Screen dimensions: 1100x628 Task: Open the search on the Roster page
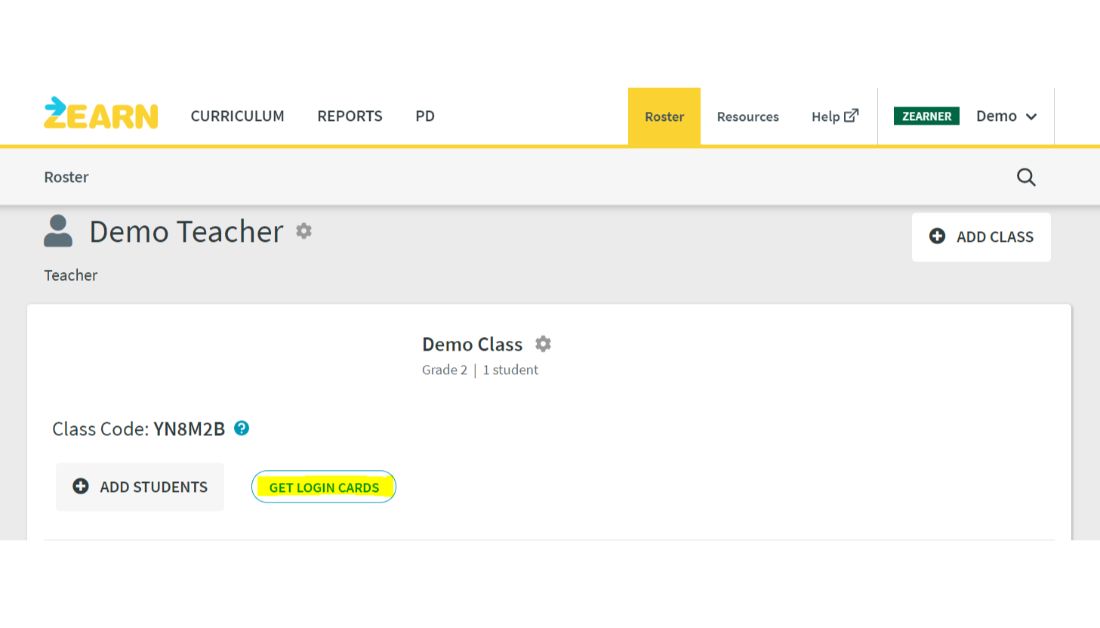tap(1026, 177)
